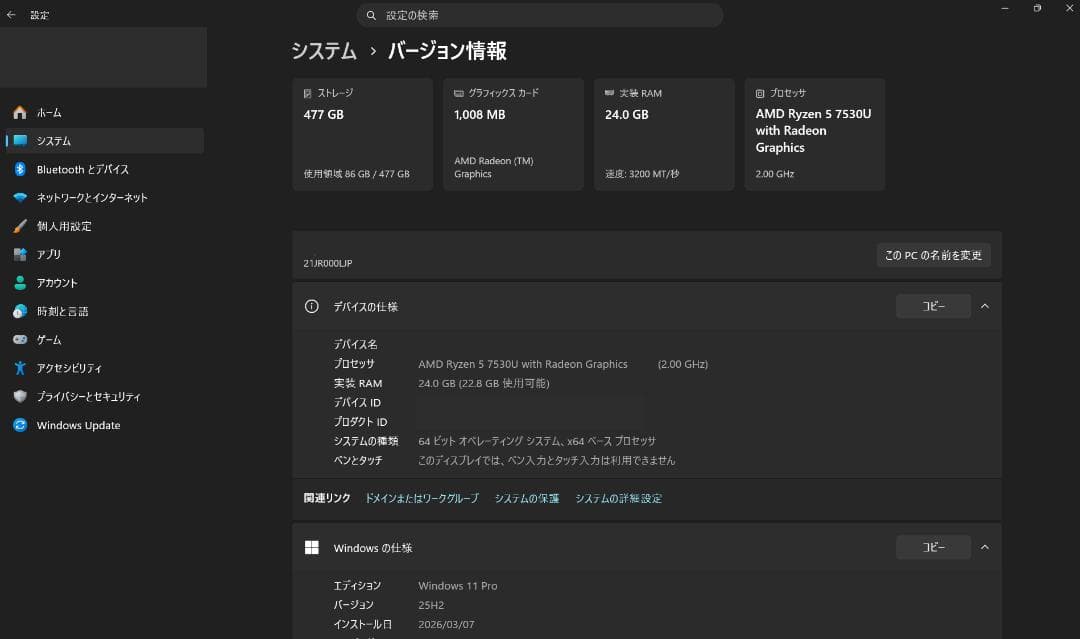Click the 速度: 3200 MT/秒 text
1080x639 pixels.
point(642,174)
